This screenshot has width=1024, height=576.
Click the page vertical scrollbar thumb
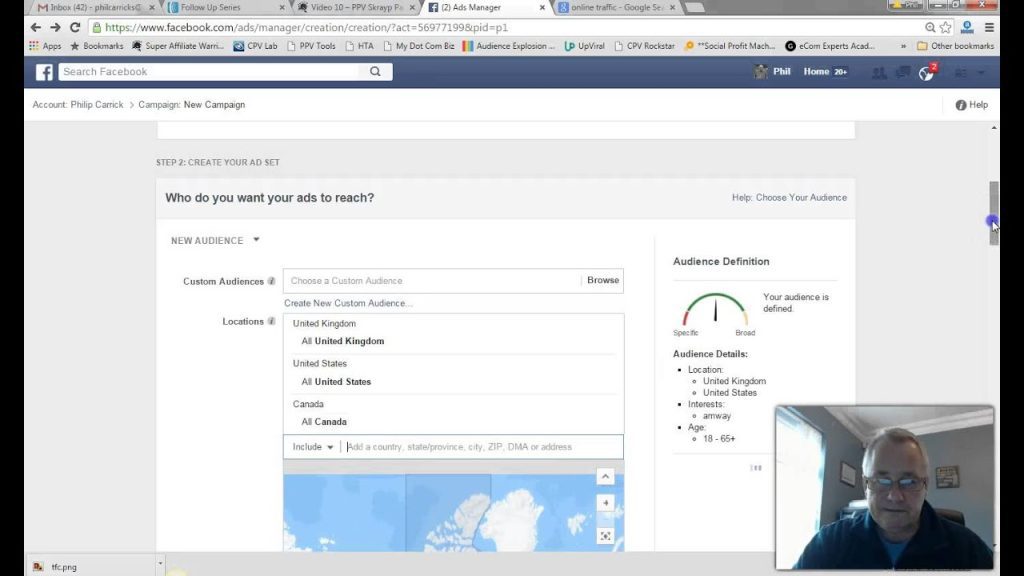[x=994, y=213]
